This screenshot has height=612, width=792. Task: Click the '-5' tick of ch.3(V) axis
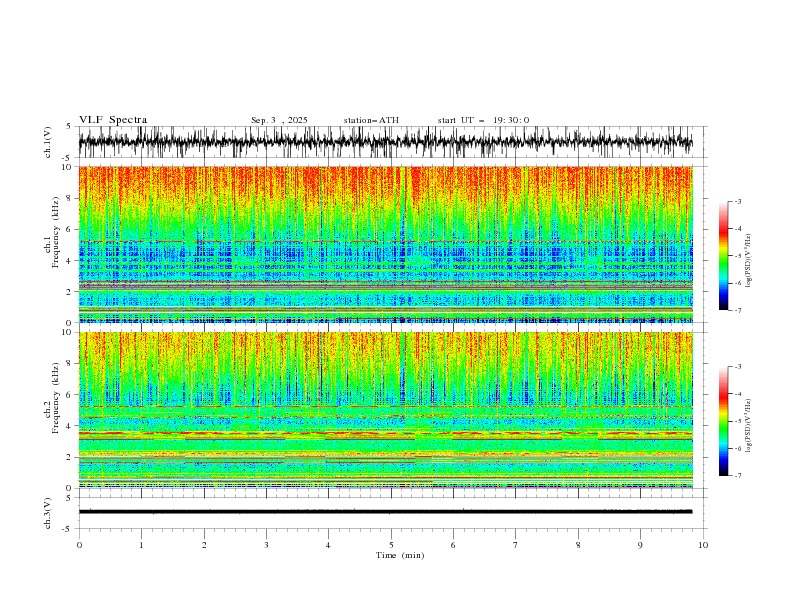pos(68,529)
